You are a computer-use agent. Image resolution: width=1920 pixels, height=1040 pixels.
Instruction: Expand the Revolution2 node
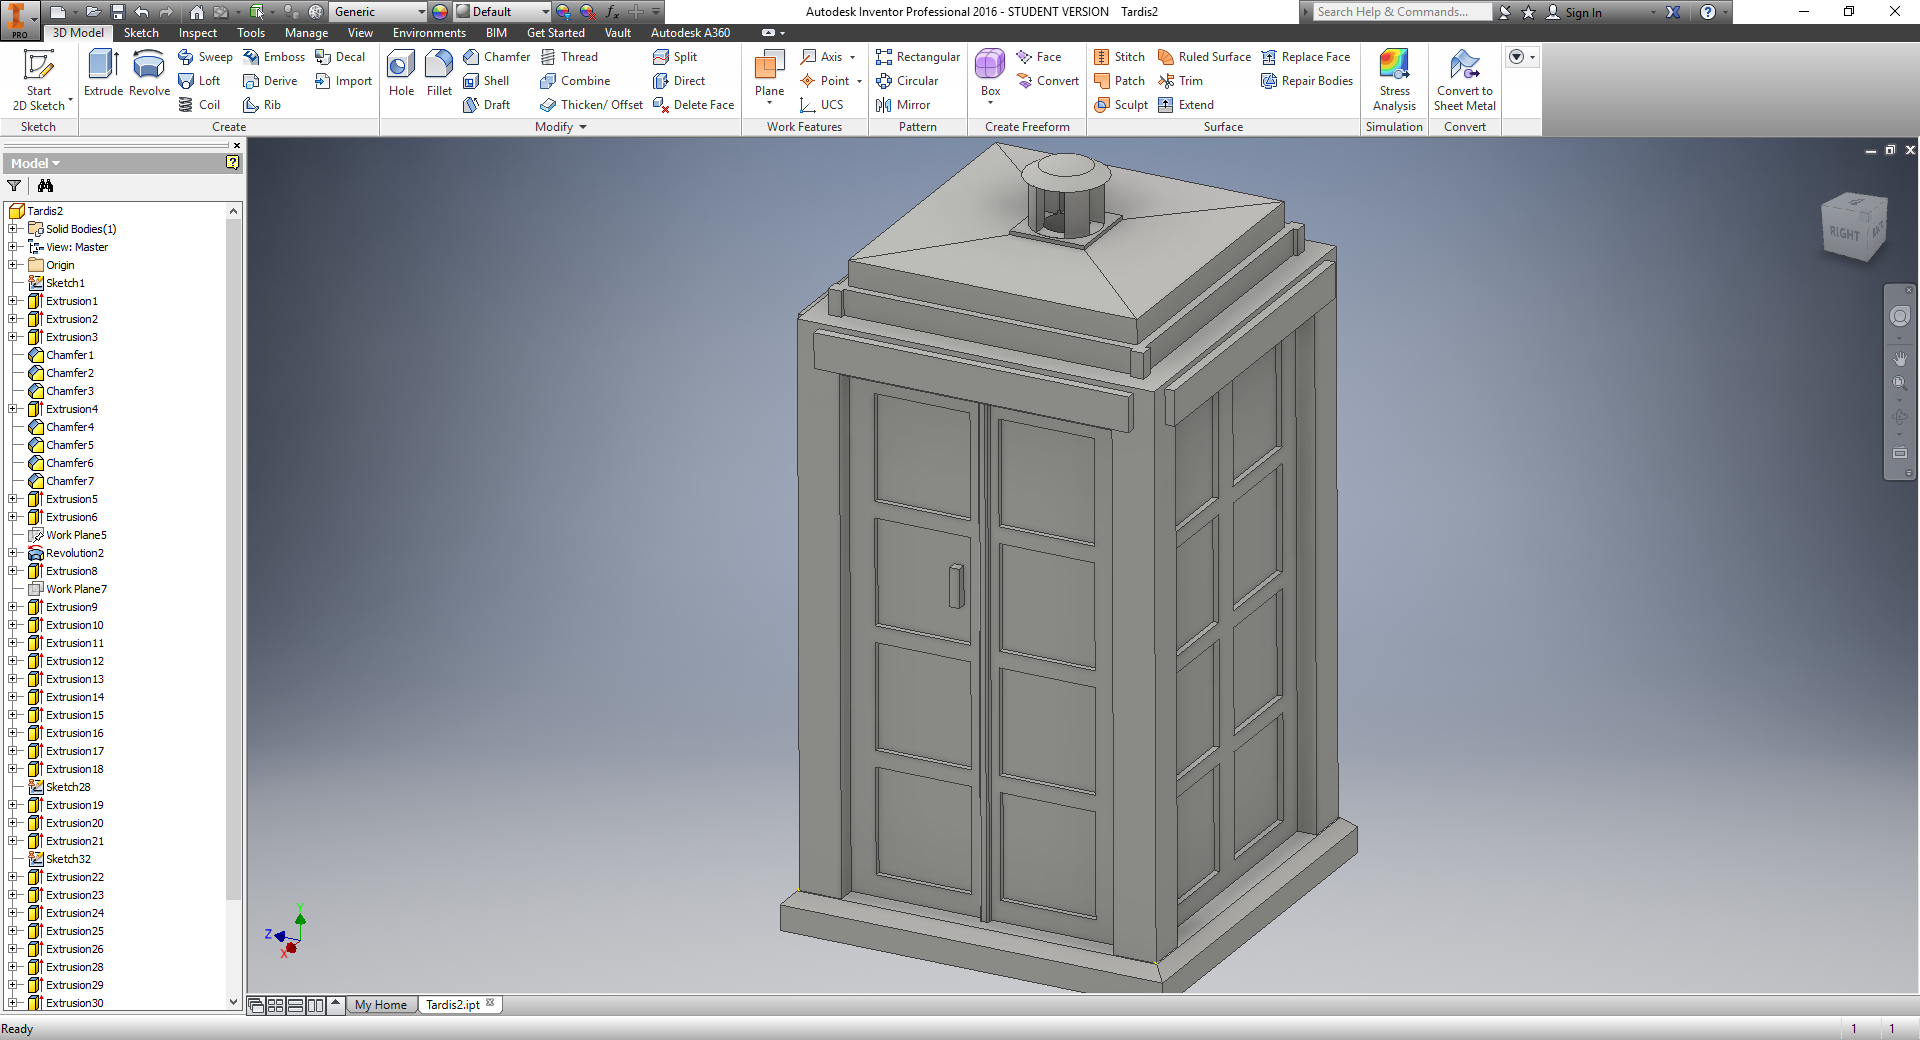[x=13, y=553]
